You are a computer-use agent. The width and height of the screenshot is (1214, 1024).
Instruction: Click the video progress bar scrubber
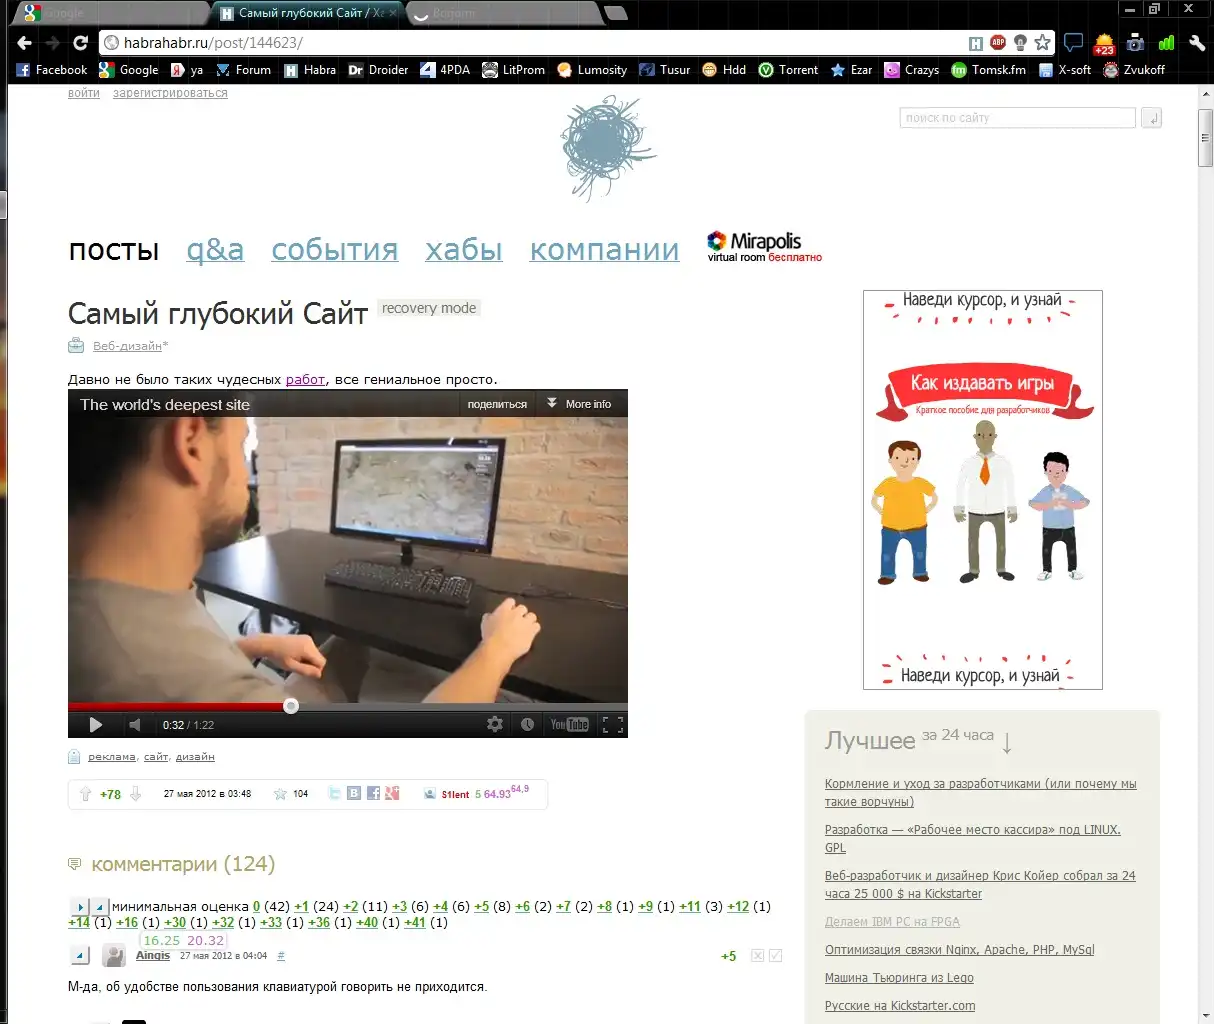(x=291, y=706)
